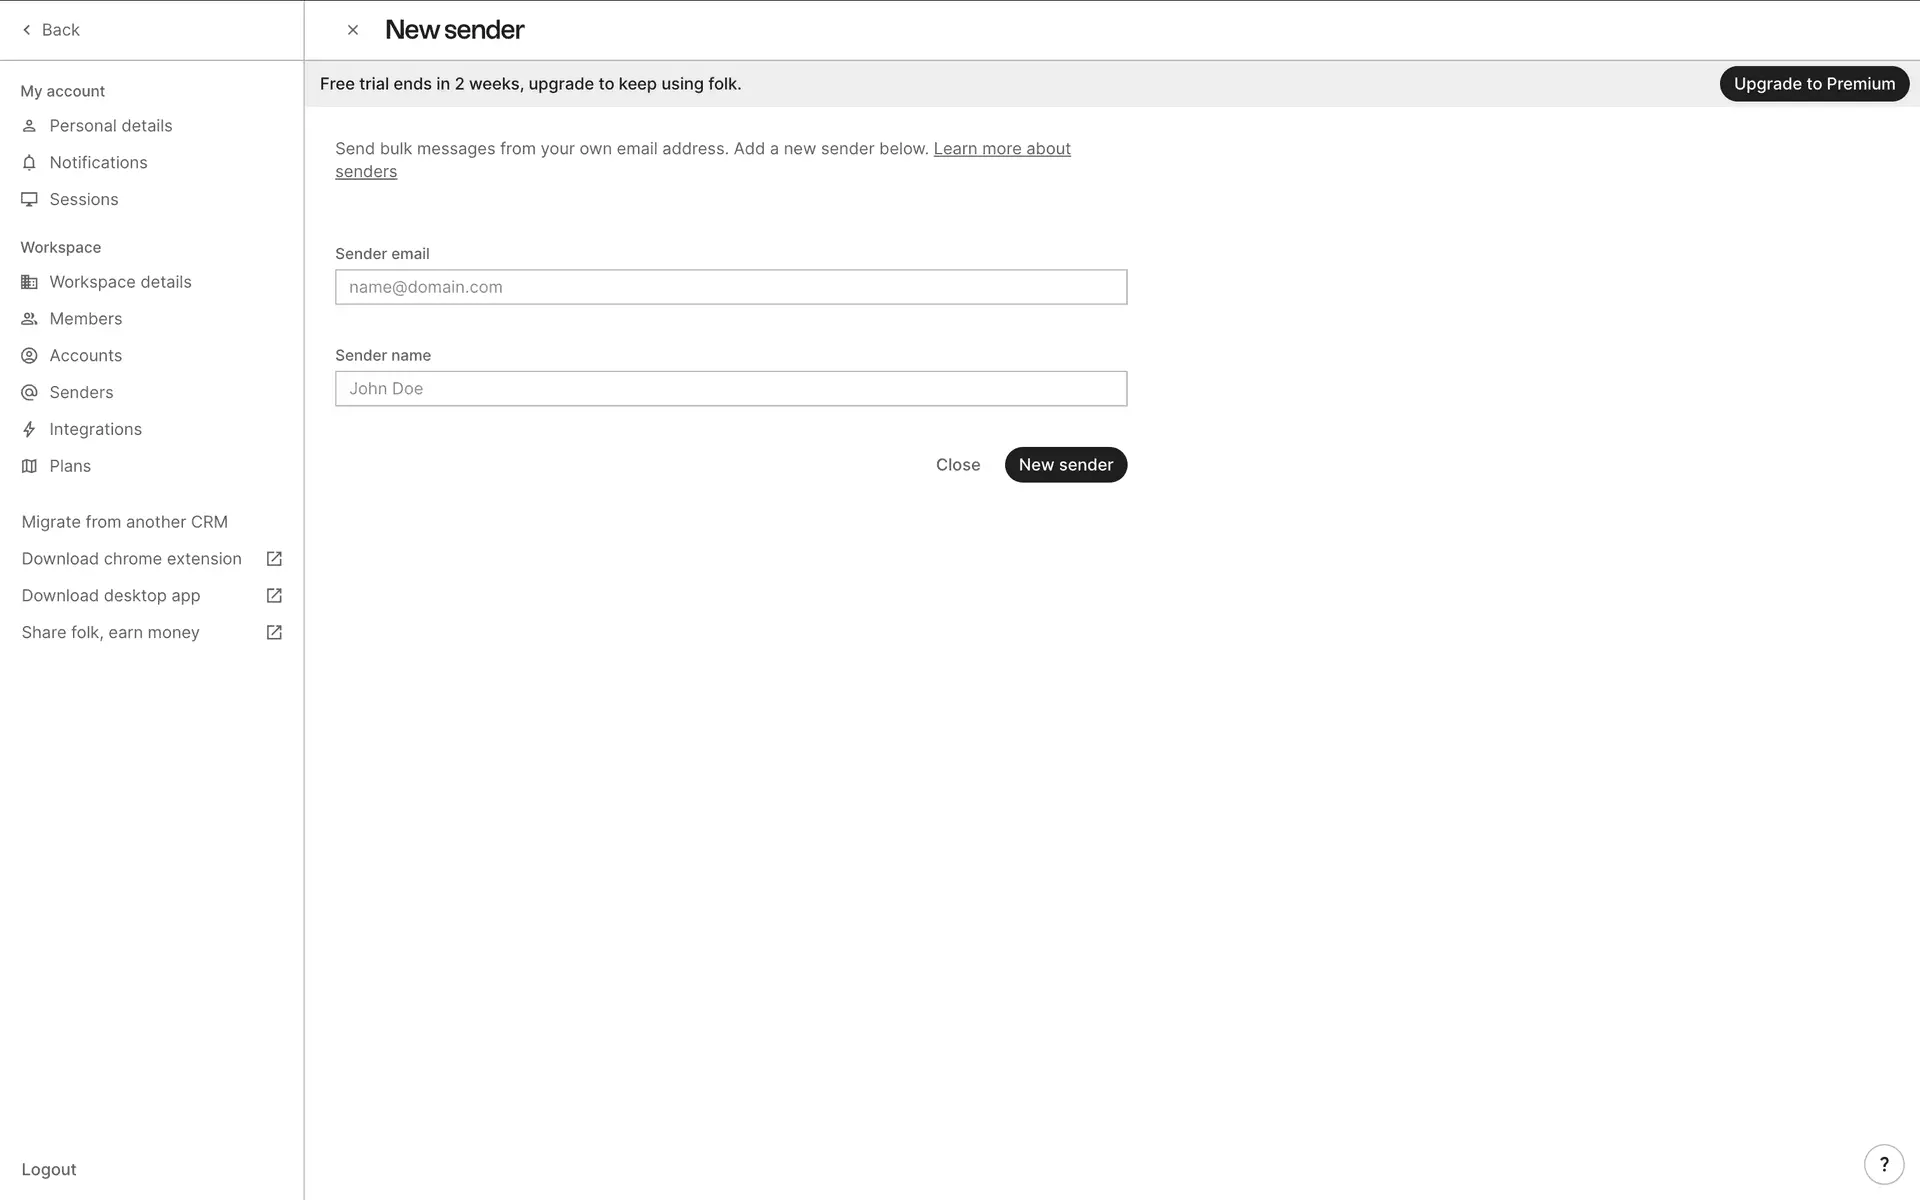
Task: Click the Notifications bell icon
Action: pos(29,163)
